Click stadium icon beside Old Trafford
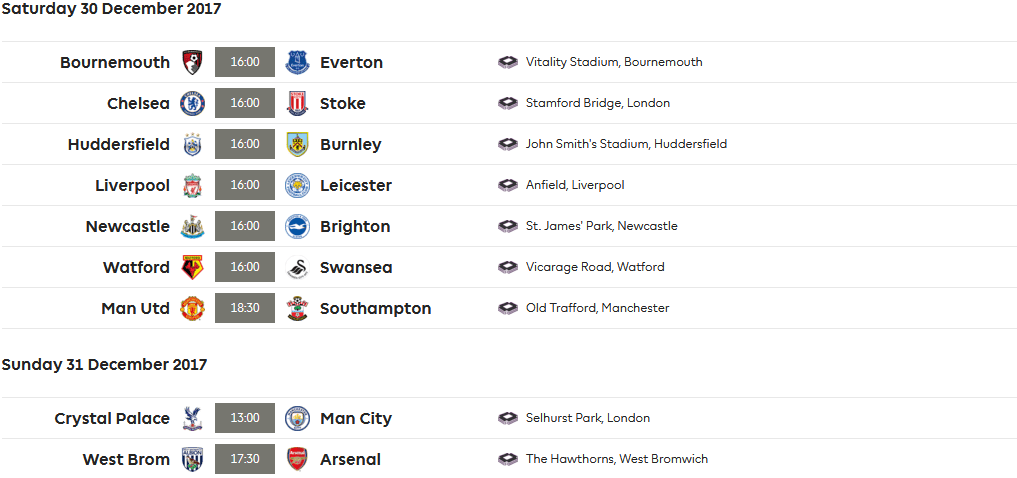This screenshot has height=478, width=1017. coord(508,308)
